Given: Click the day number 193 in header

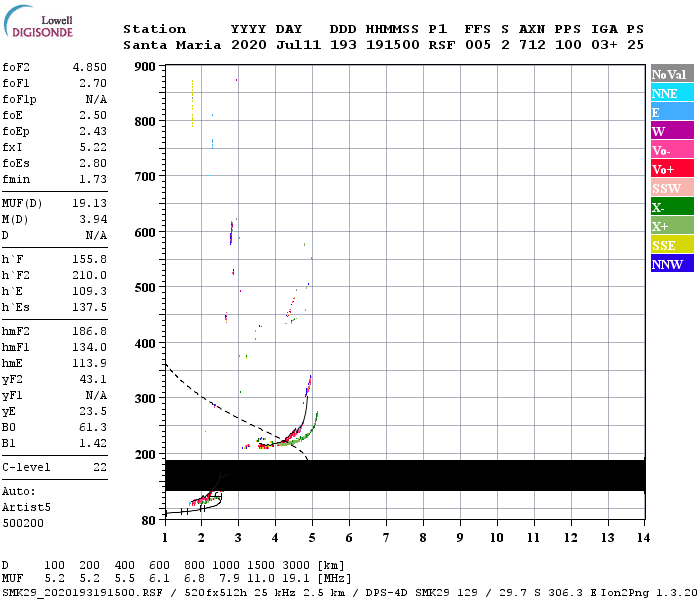Looking at the screenshot, I should 343,45.
